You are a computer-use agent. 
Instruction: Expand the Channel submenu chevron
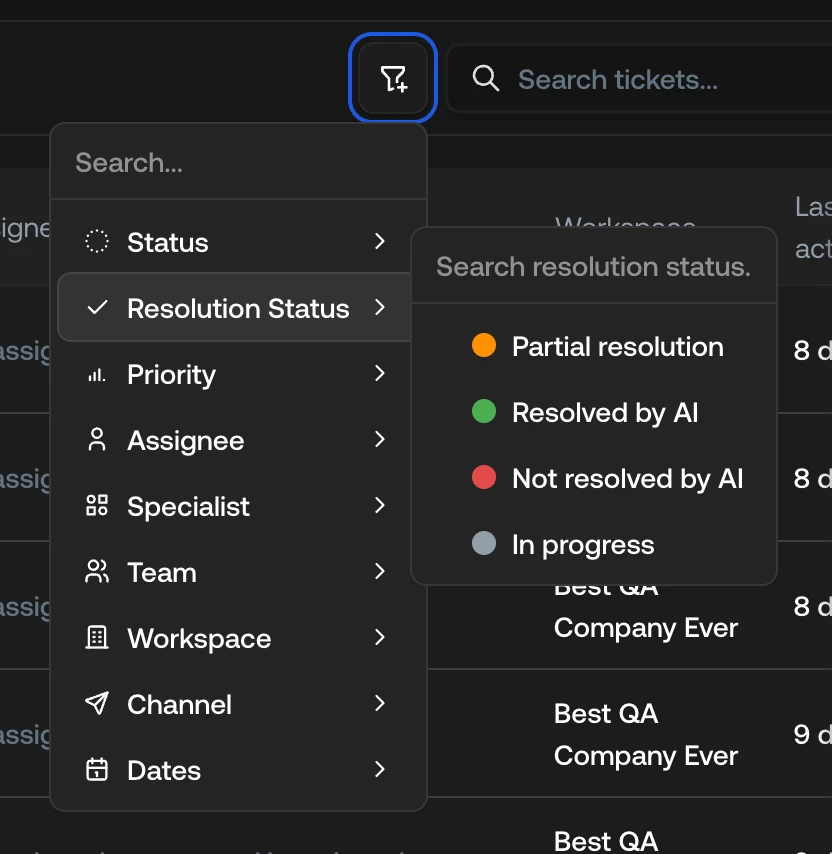[380, 703]
